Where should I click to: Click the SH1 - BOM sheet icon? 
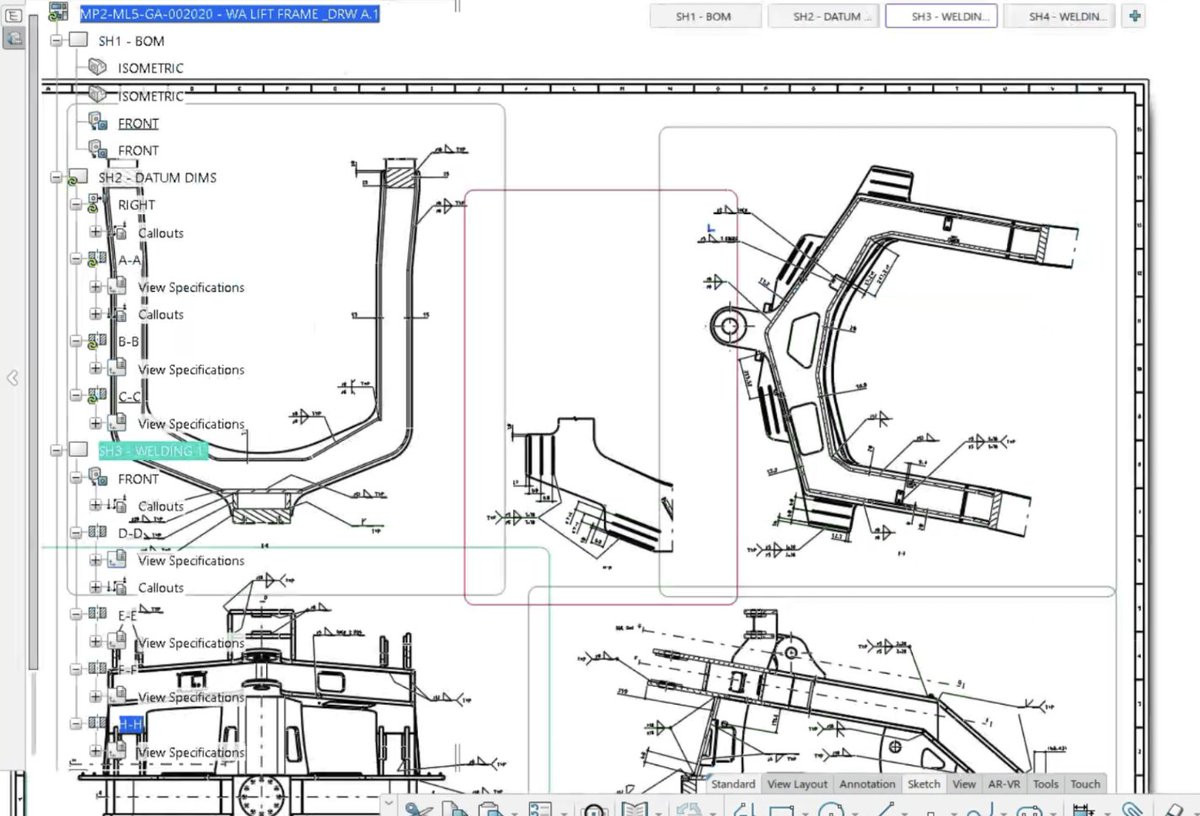point(79,41)
